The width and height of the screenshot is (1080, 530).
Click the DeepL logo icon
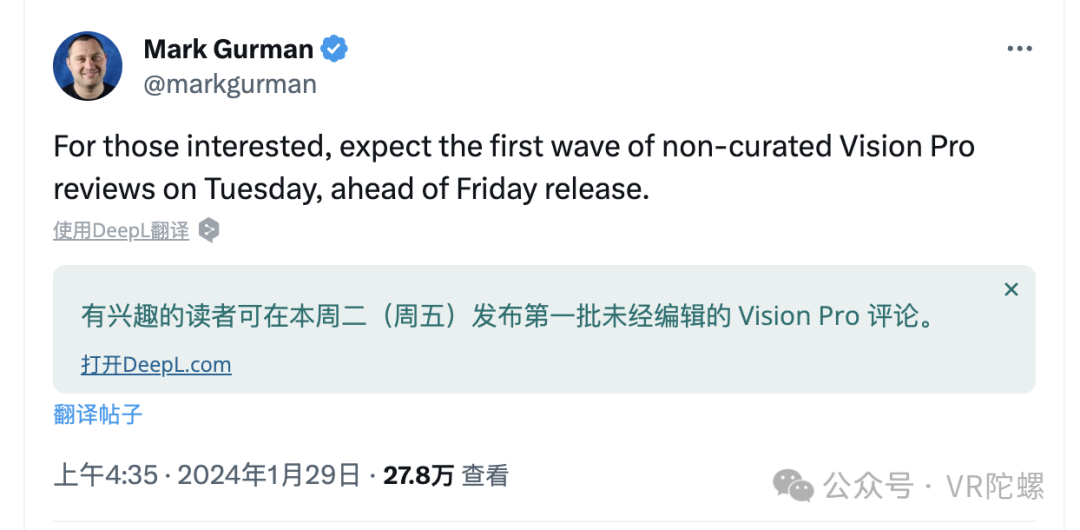click(209, 231)
